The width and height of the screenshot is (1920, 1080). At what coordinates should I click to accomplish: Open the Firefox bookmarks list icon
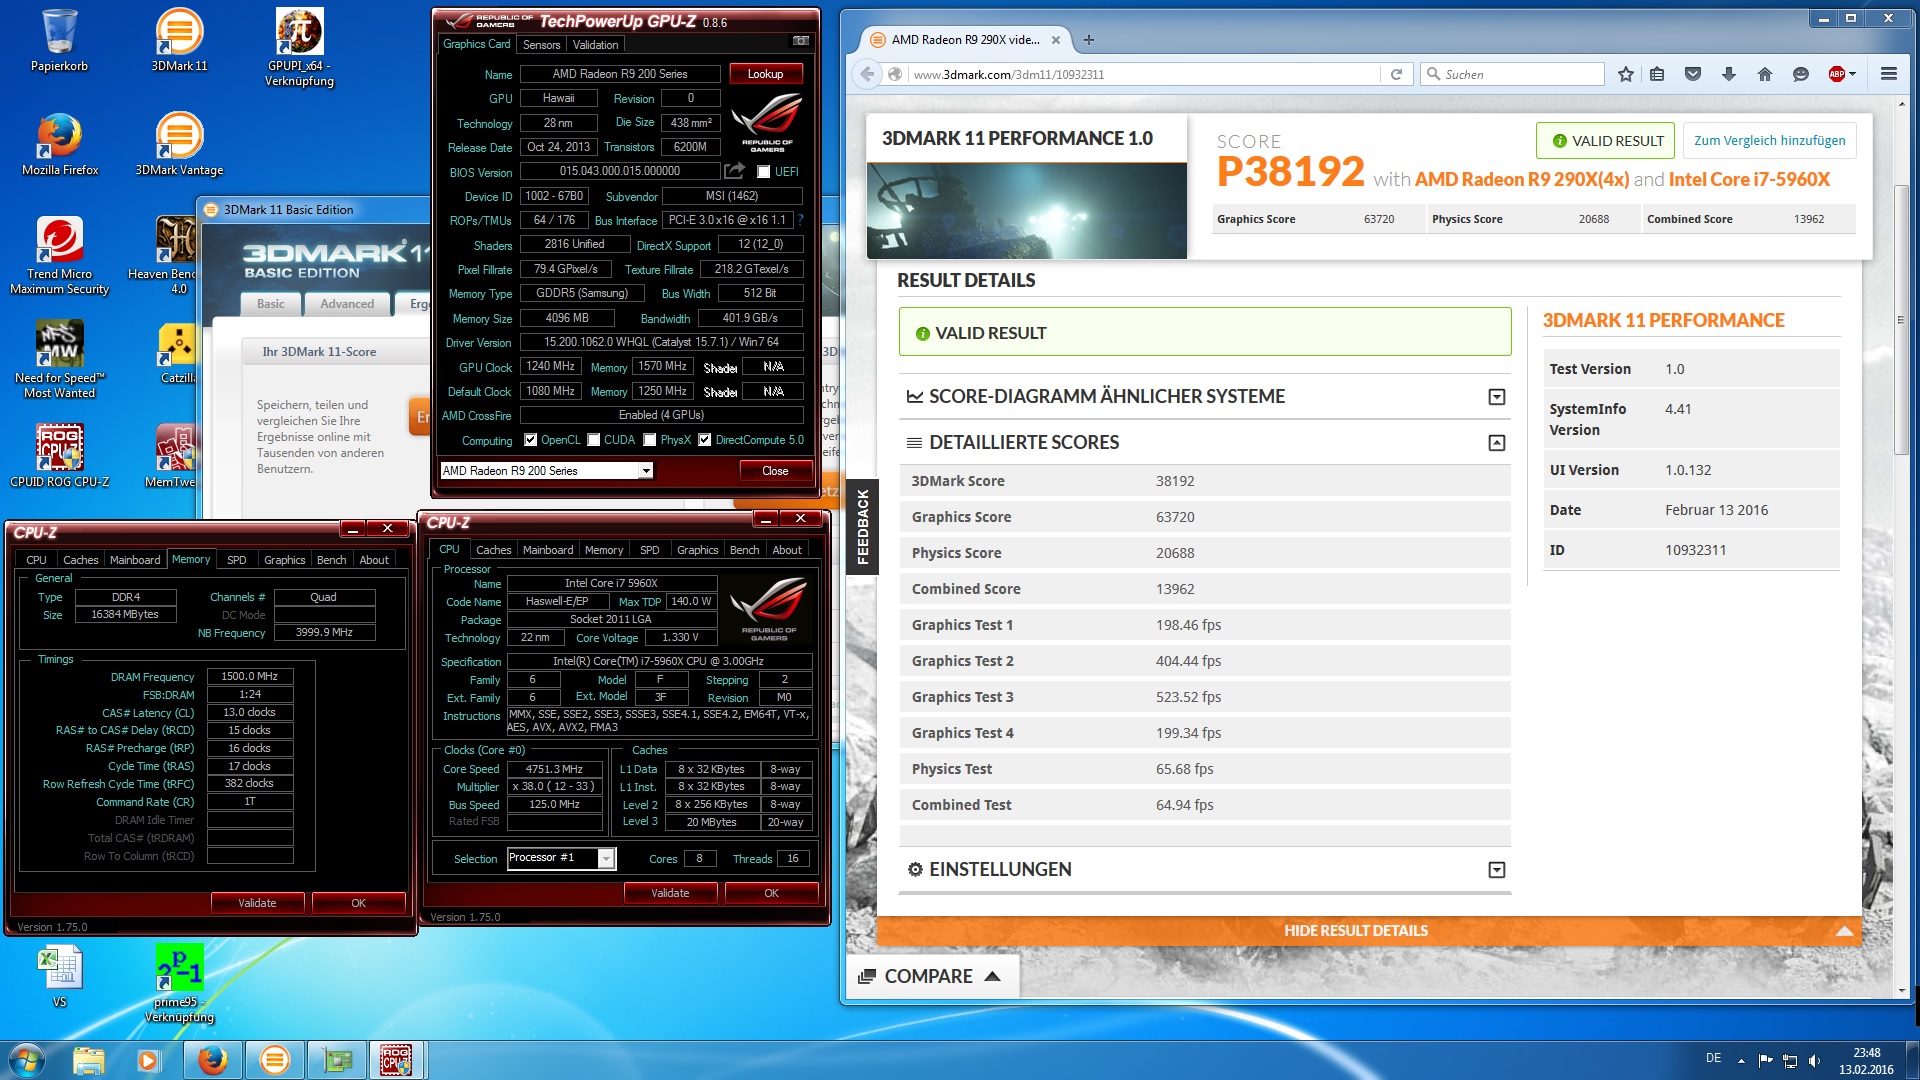pyautogui.click(x=1657, y=74)
